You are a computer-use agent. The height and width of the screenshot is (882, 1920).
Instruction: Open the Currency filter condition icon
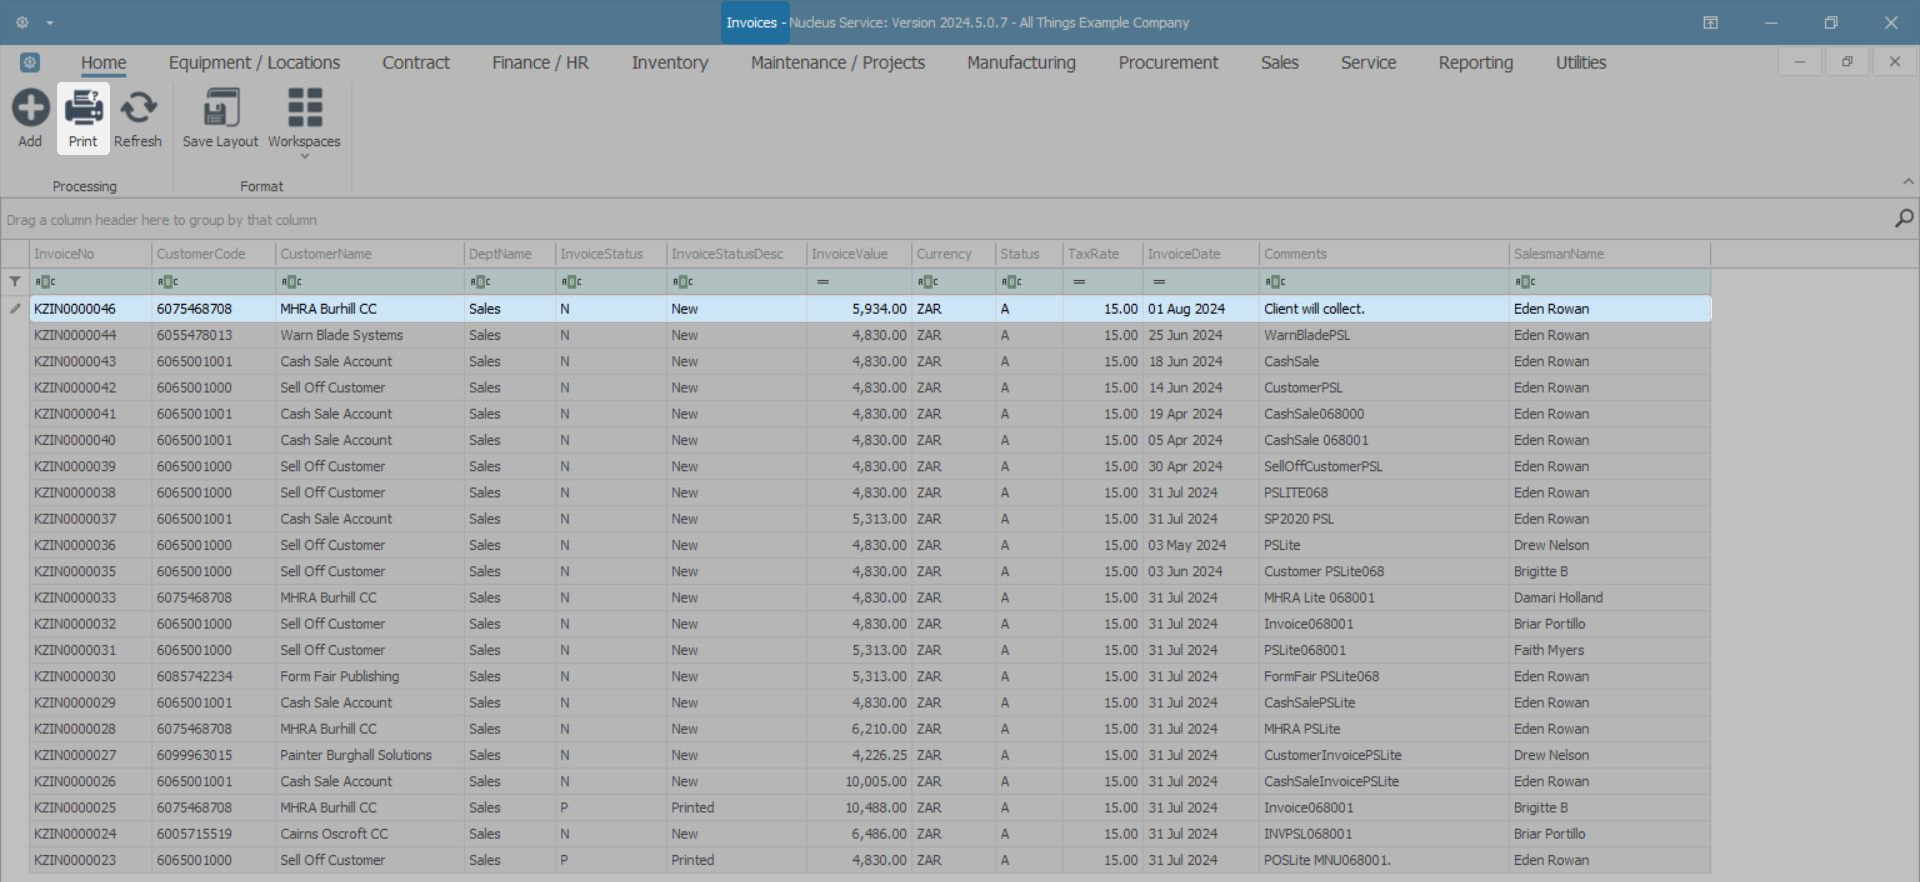click(928, 282)
